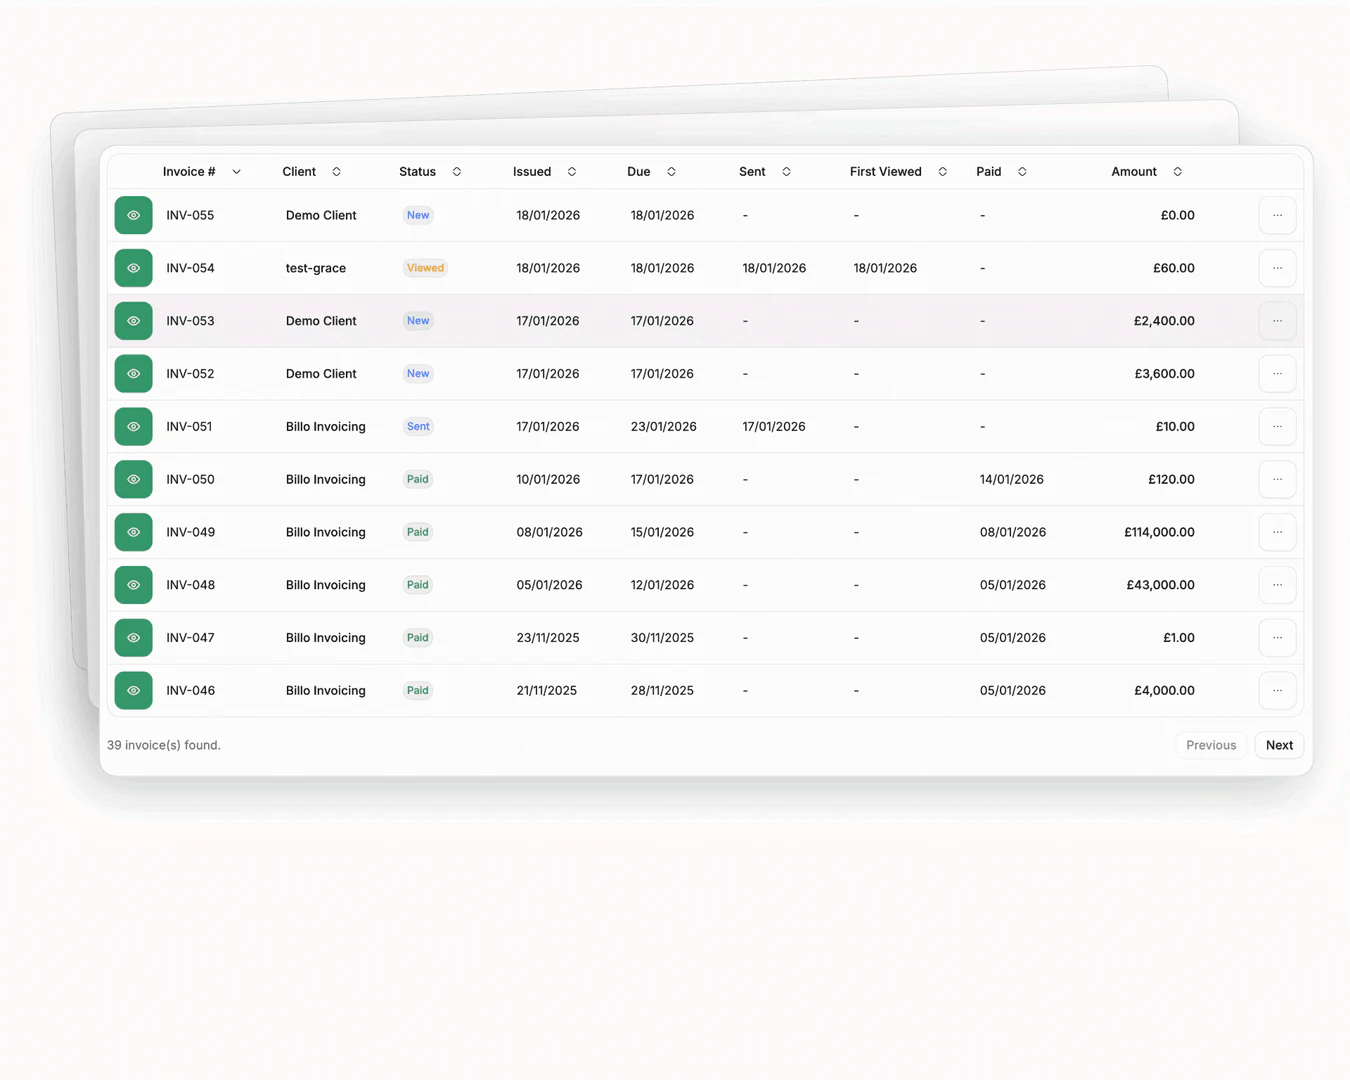View invoice INV-054 using the eye icon
The image size is (1350, 1080).
coord(133,268)
